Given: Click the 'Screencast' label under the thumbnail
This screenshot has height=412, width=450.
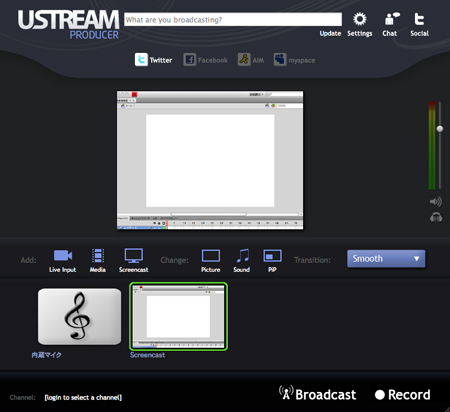Looking at the screenshot, I should pos(147,355).
